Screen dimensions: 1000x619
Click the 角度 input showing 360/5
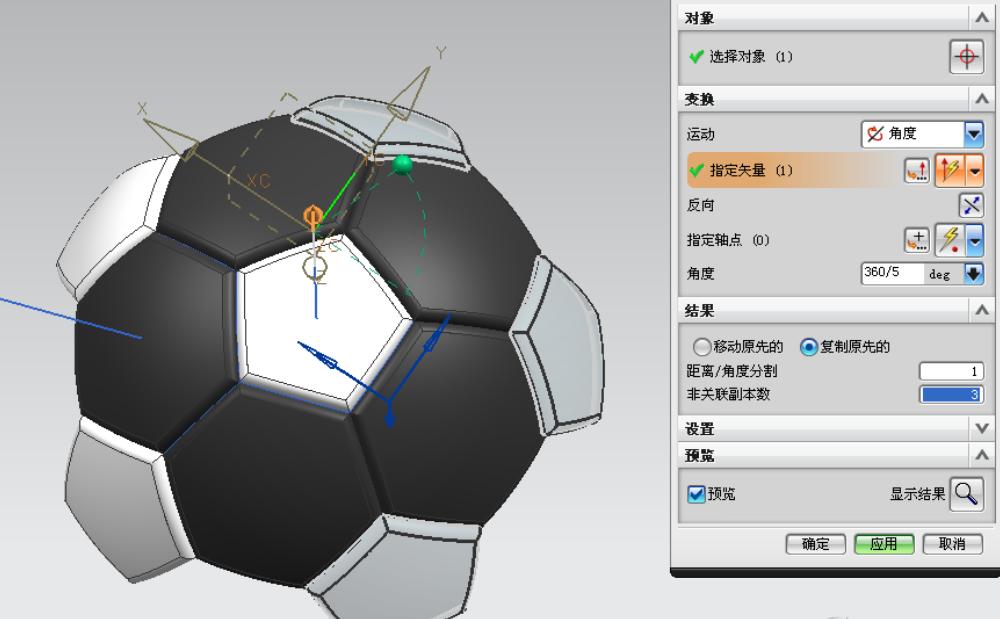(x=890, y=273)
